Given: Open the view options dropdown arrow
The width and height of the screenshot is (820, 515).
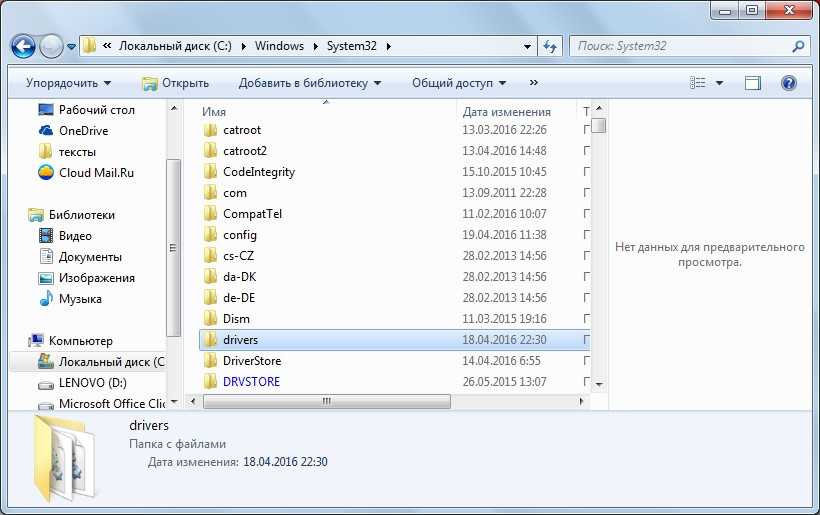Looking at the screenshot, I should point(720,83).
